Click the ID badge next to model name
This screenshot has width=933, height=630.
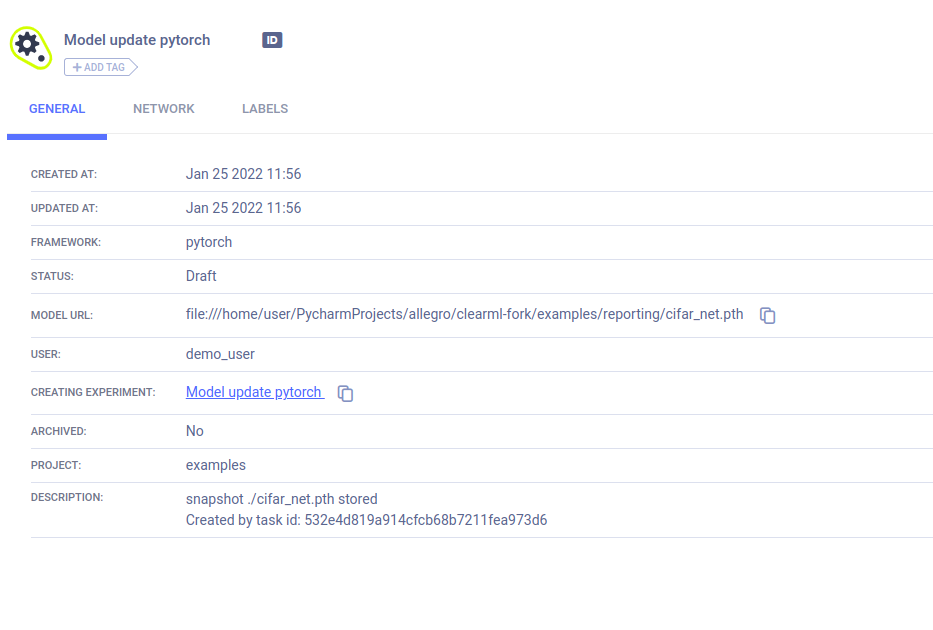(x=272, y=40)
